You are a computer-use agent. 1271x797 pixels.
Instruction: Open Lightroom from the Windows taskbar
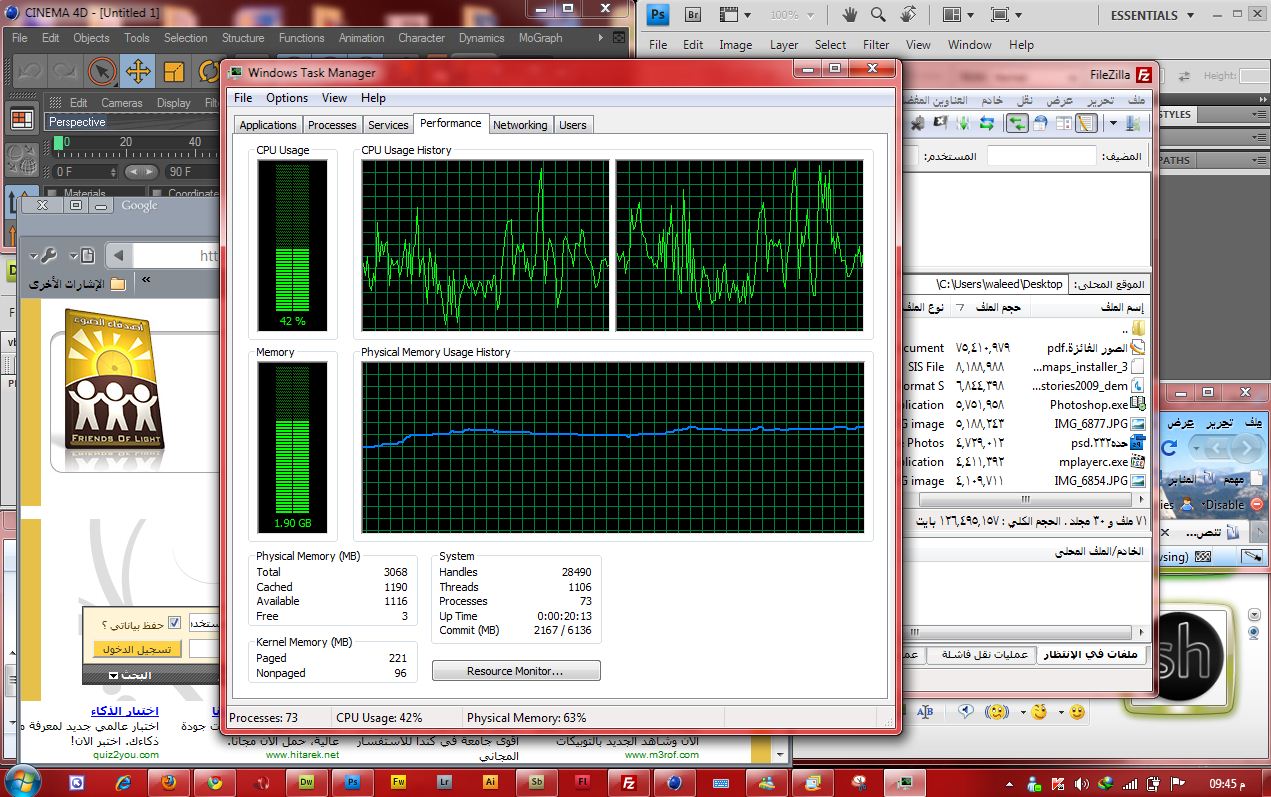pos(444,782)
